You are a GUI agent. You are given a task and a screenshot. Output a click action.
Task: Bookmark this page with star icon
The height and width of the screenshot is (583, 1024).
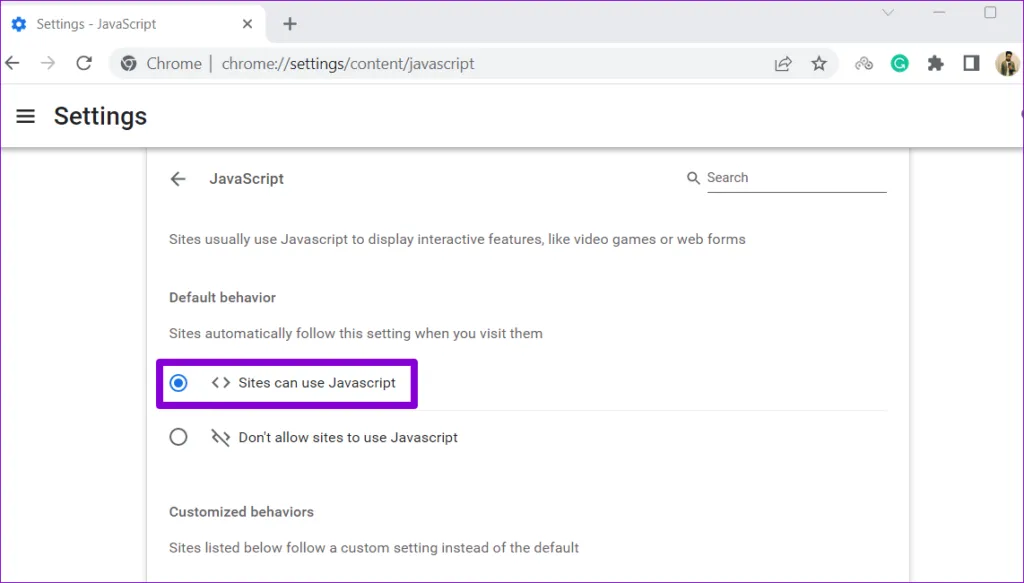[x=819, y=64]
